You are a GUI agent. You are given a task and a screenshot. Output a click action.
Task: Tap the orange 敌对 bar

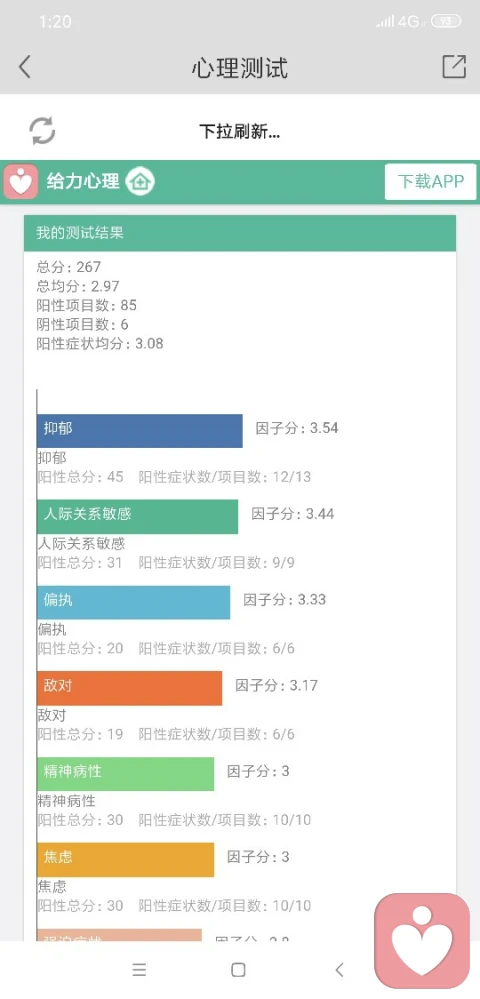[x=129, y=688]
